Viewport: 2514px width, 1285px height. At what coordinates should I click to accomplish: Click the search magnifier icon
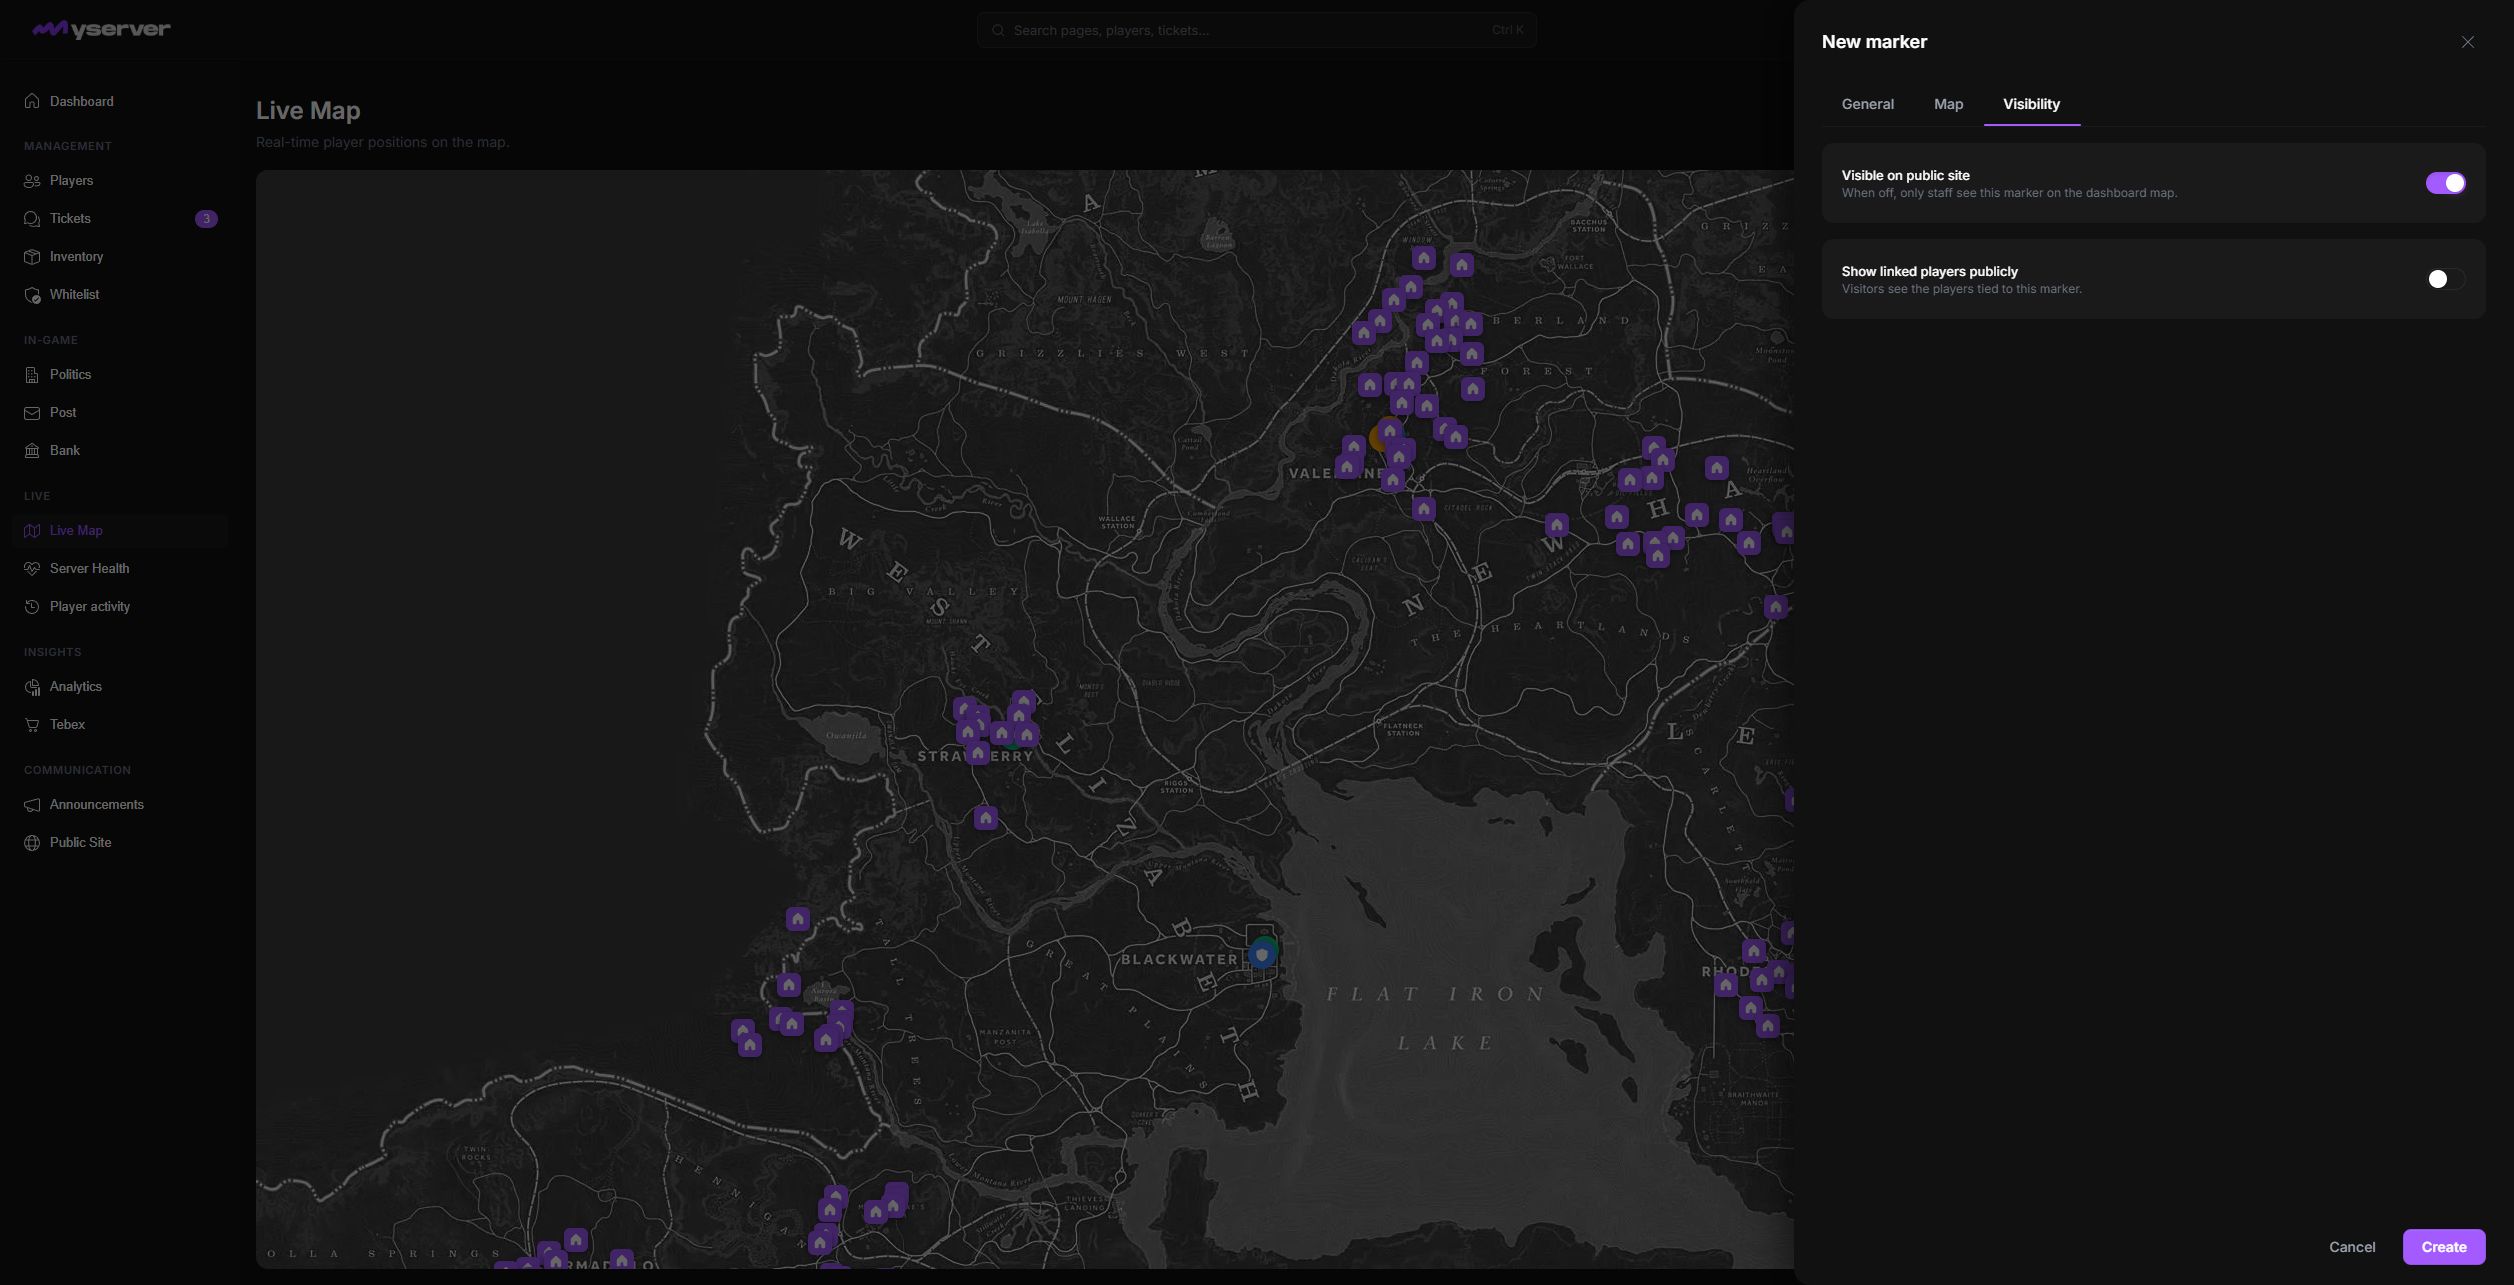[997, 30]
